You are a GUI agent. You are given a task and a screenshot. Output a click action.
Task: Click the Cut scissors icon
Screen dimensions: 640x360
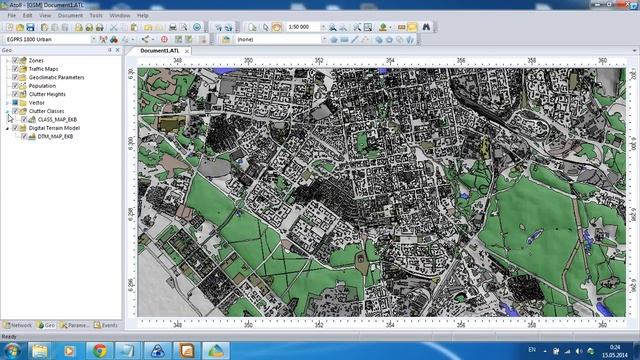(x=114, y=27)
